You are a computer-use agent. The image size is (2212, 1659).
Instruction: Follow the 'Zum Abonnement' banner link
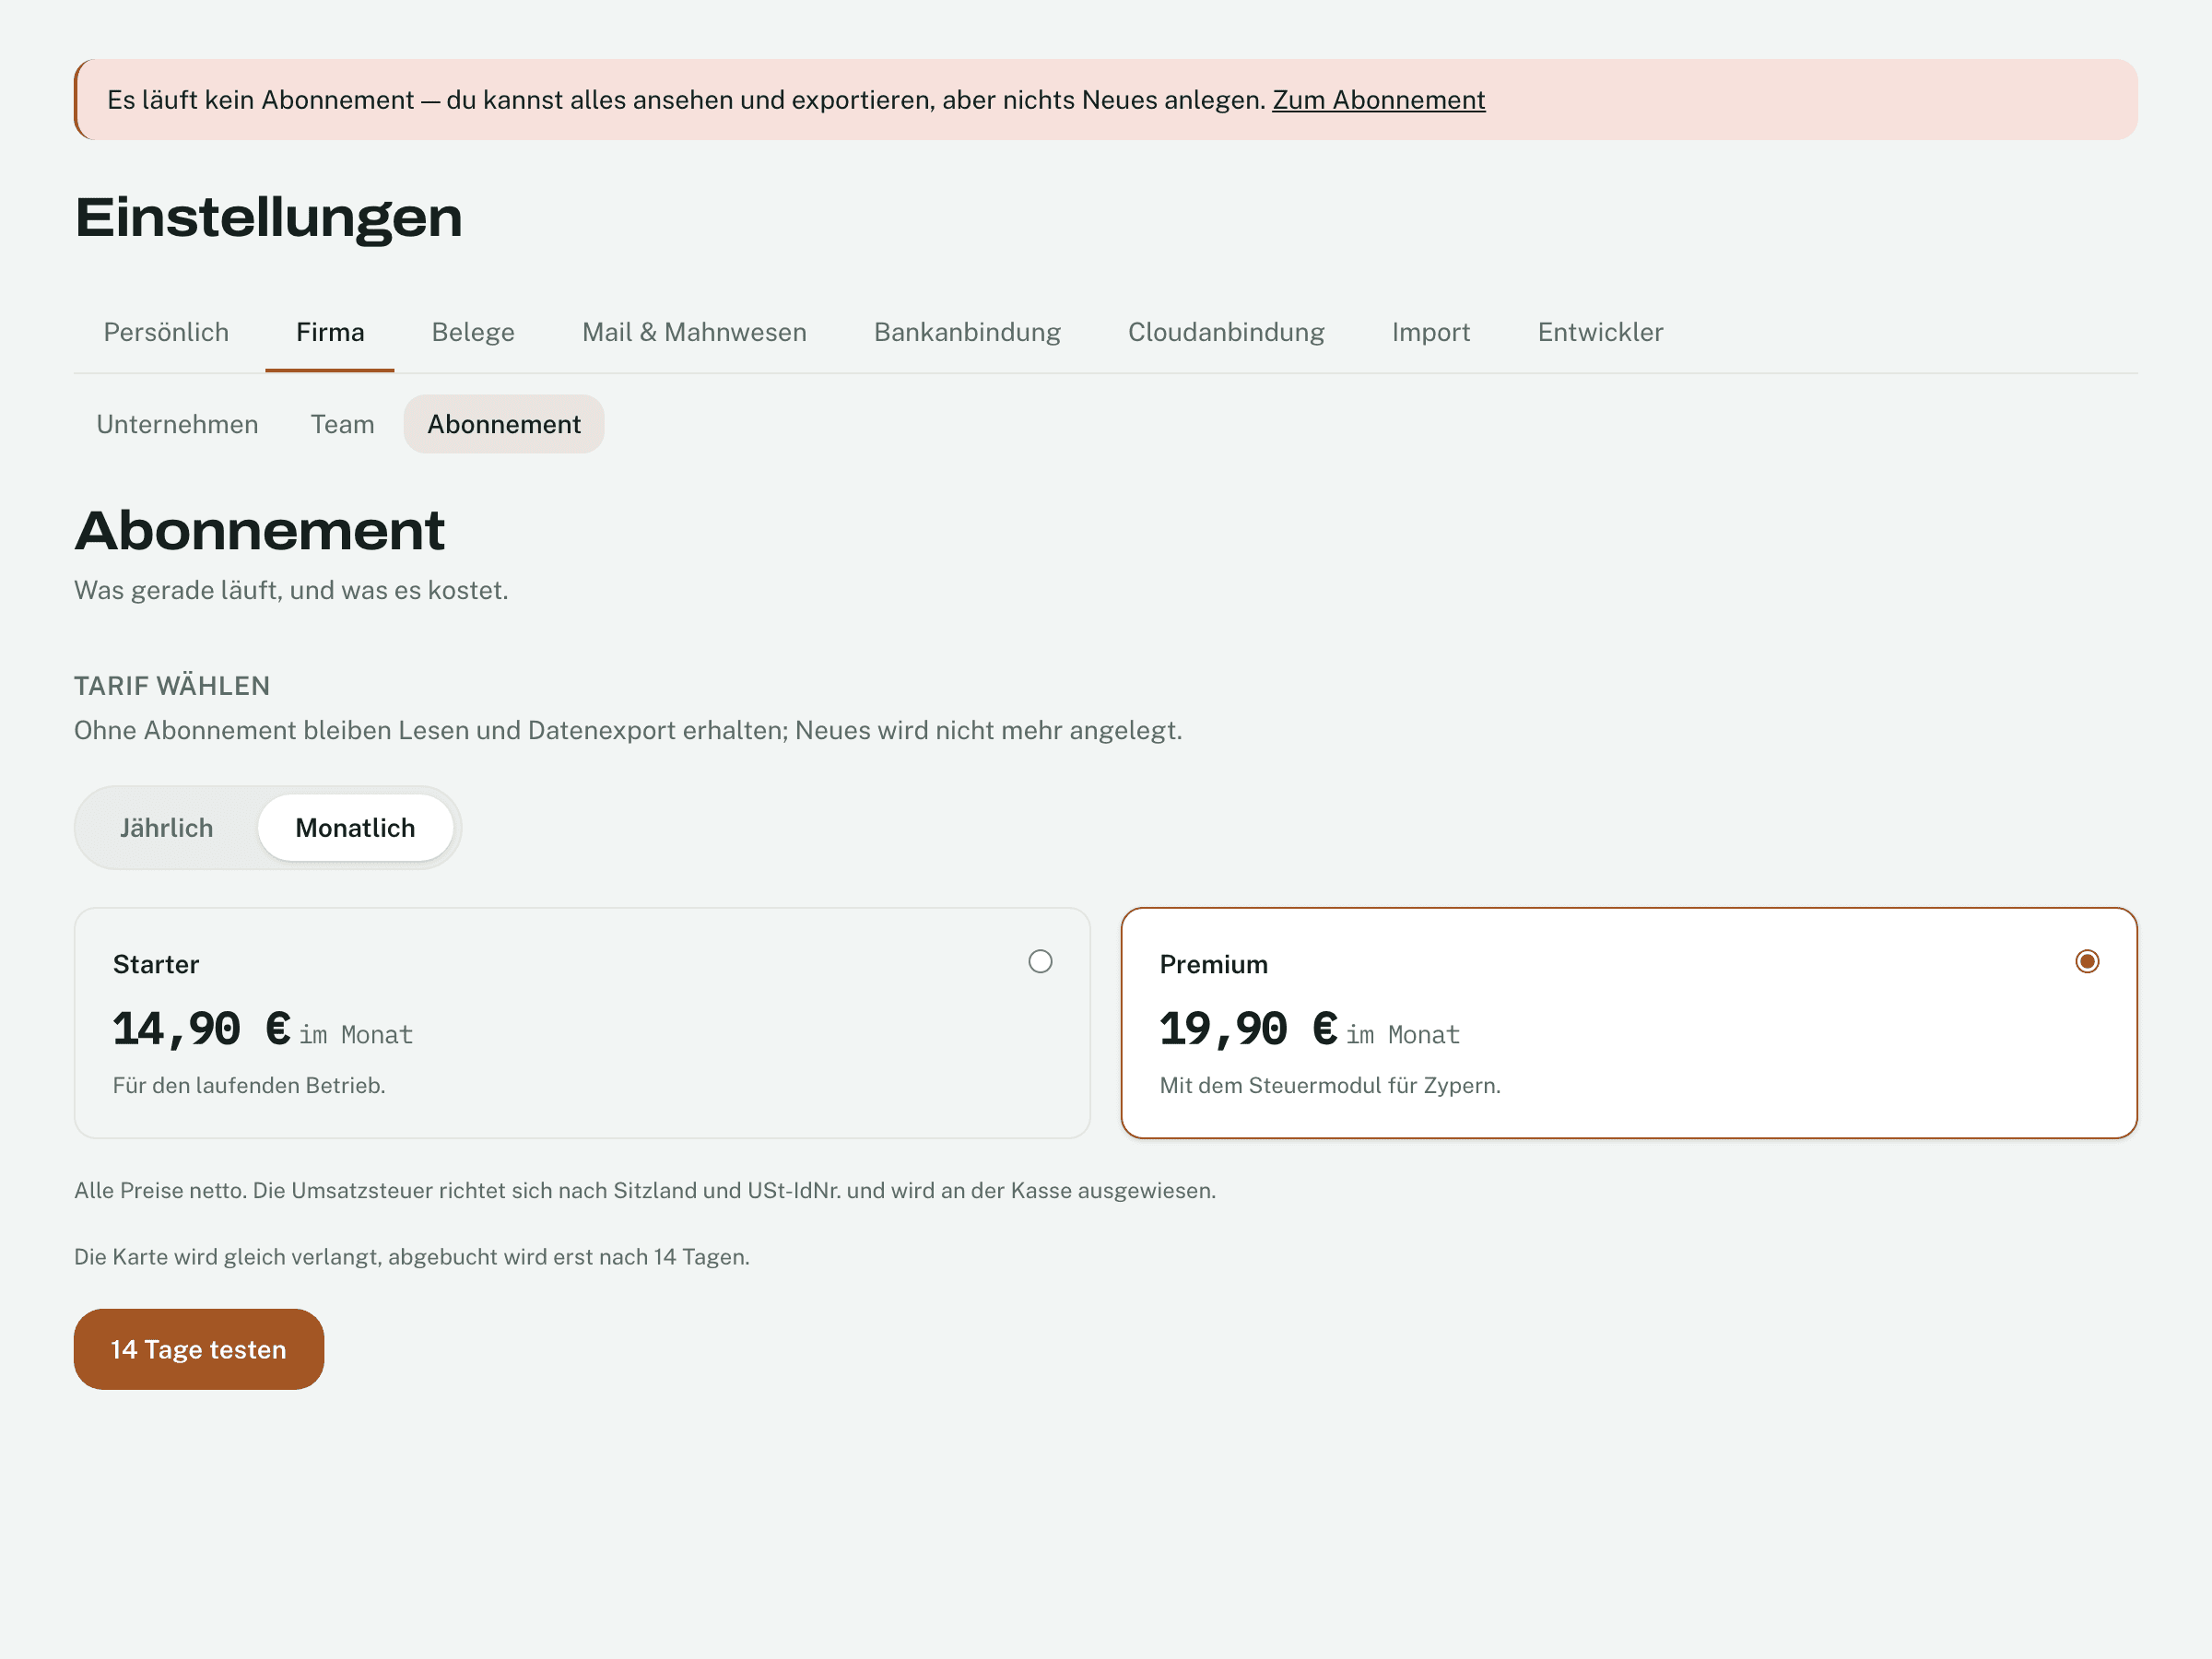click(x=1378, y=100)
